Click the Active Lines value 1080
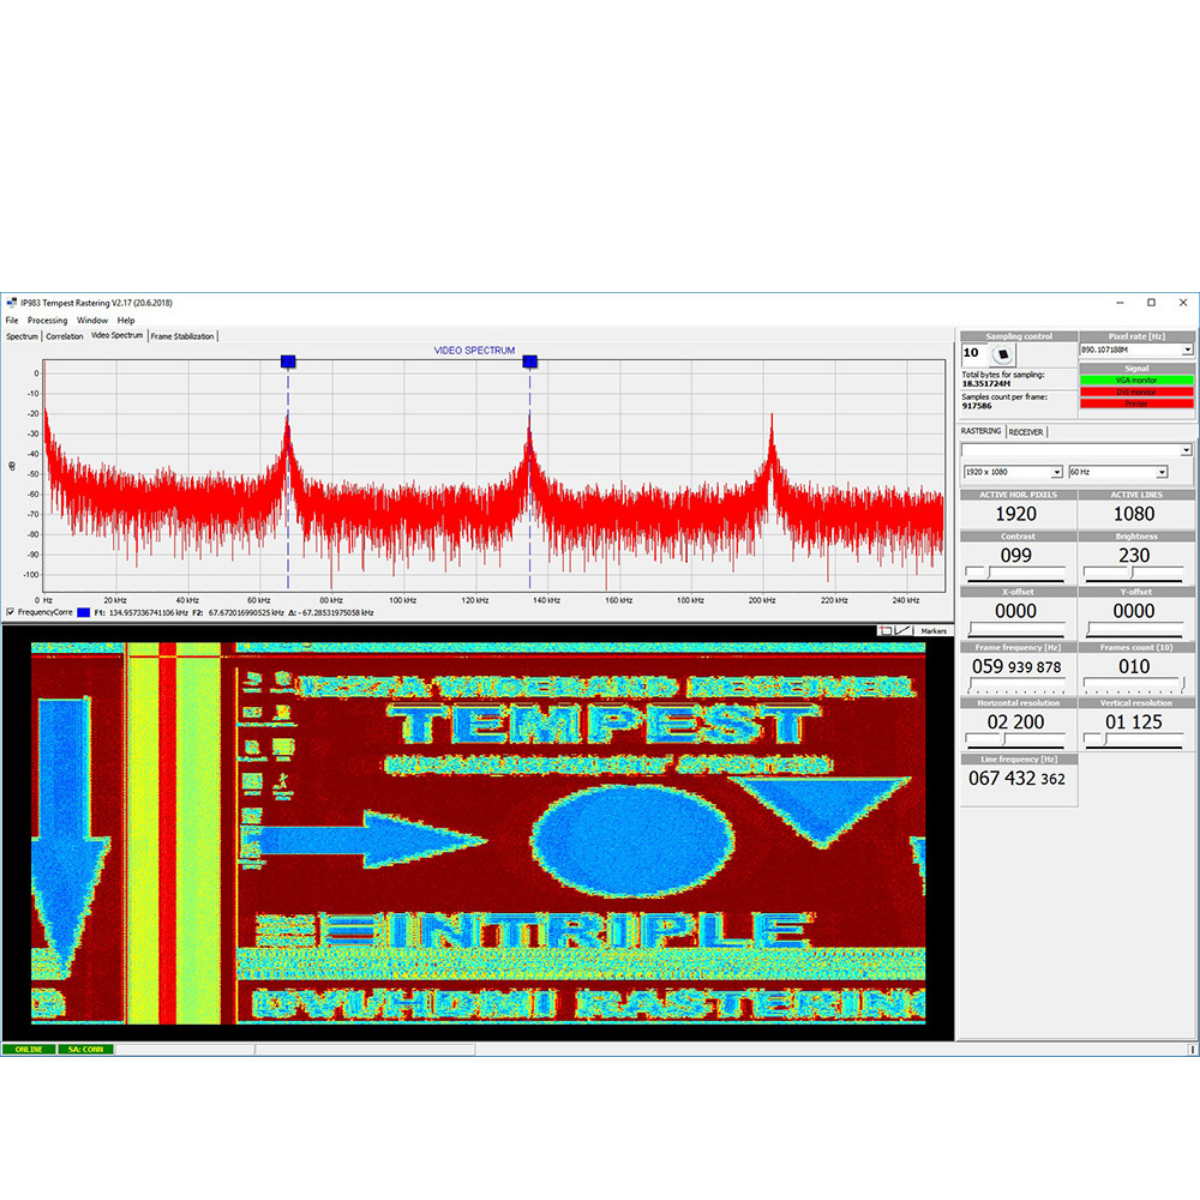Image resolution: width=1200 pixels, height=1200 pixels. point(1134,514)
